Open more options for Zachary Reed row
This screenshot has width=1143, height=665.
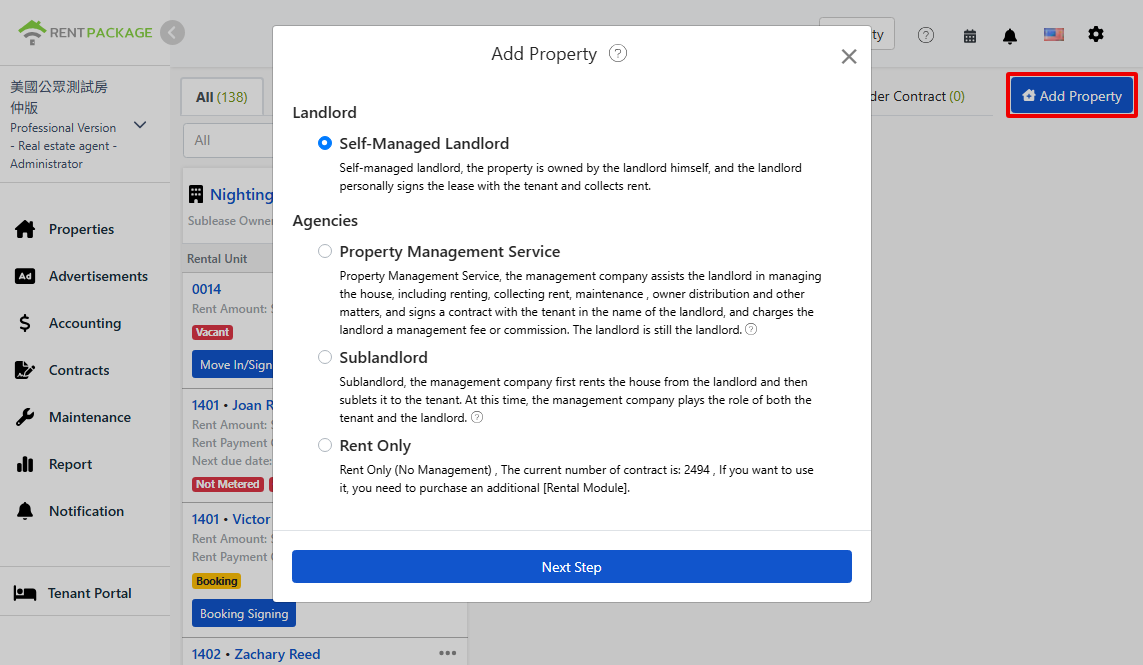click(448, 653)
